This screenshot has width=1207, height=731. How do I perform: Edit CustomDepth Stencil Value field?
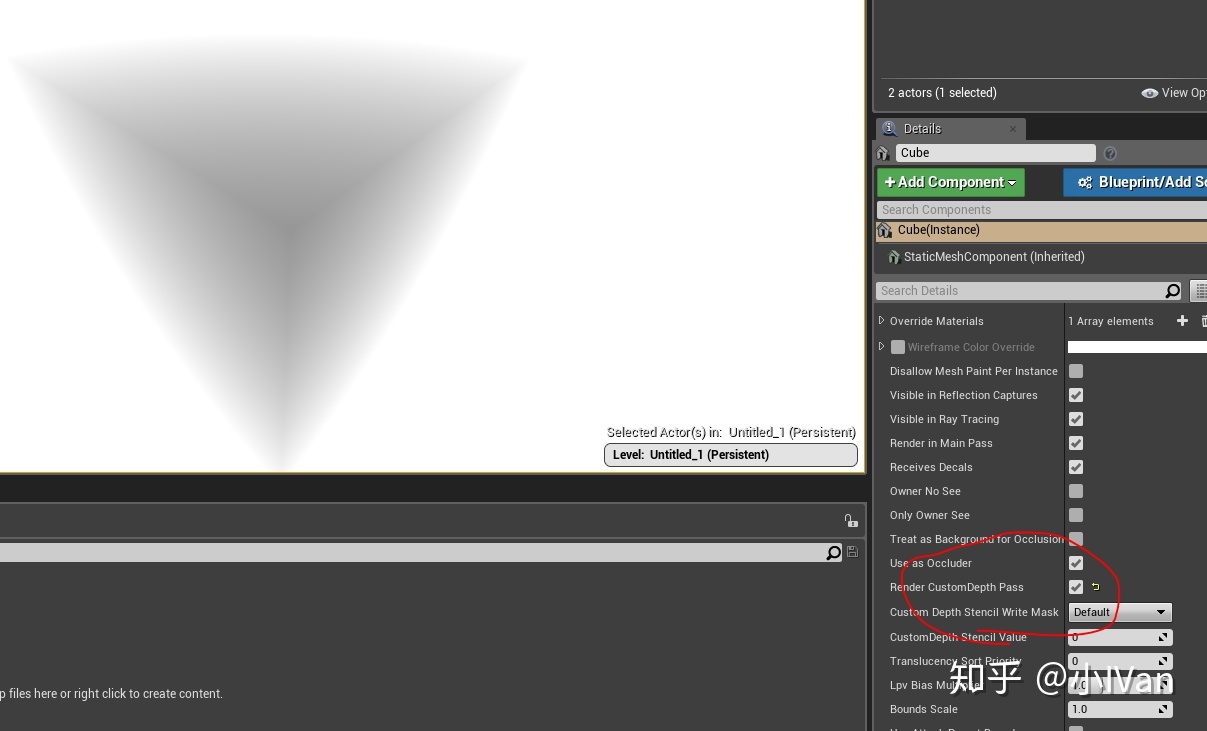pyautogui.click(x=1120, y=637)
